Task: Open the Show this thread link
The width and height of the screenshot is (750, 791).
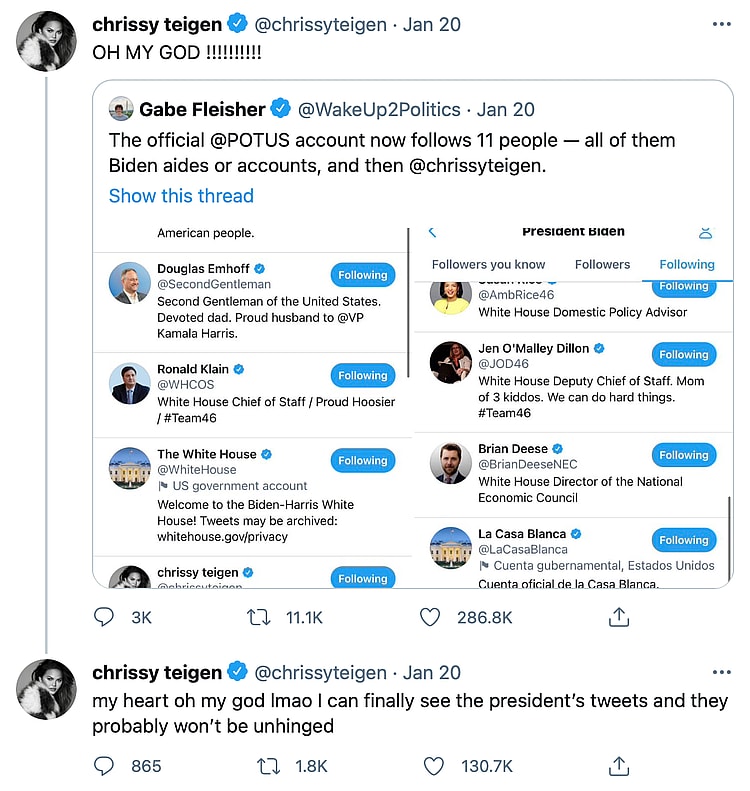Action: pos(181,196)
